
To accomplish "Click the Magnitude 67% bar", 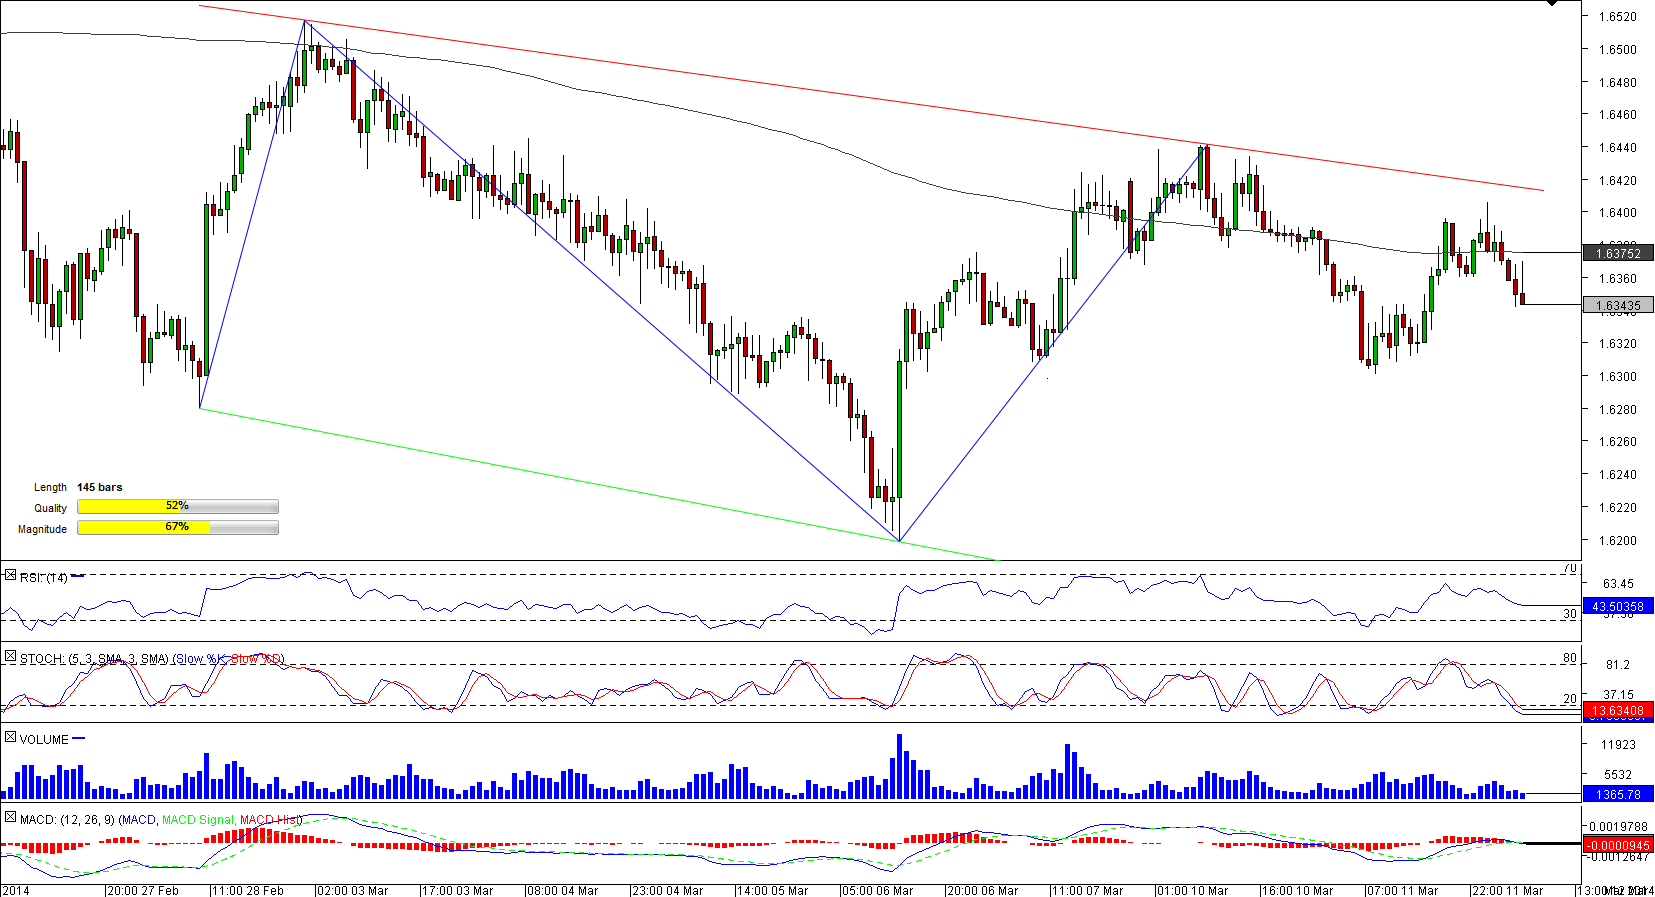I will 177,528.
